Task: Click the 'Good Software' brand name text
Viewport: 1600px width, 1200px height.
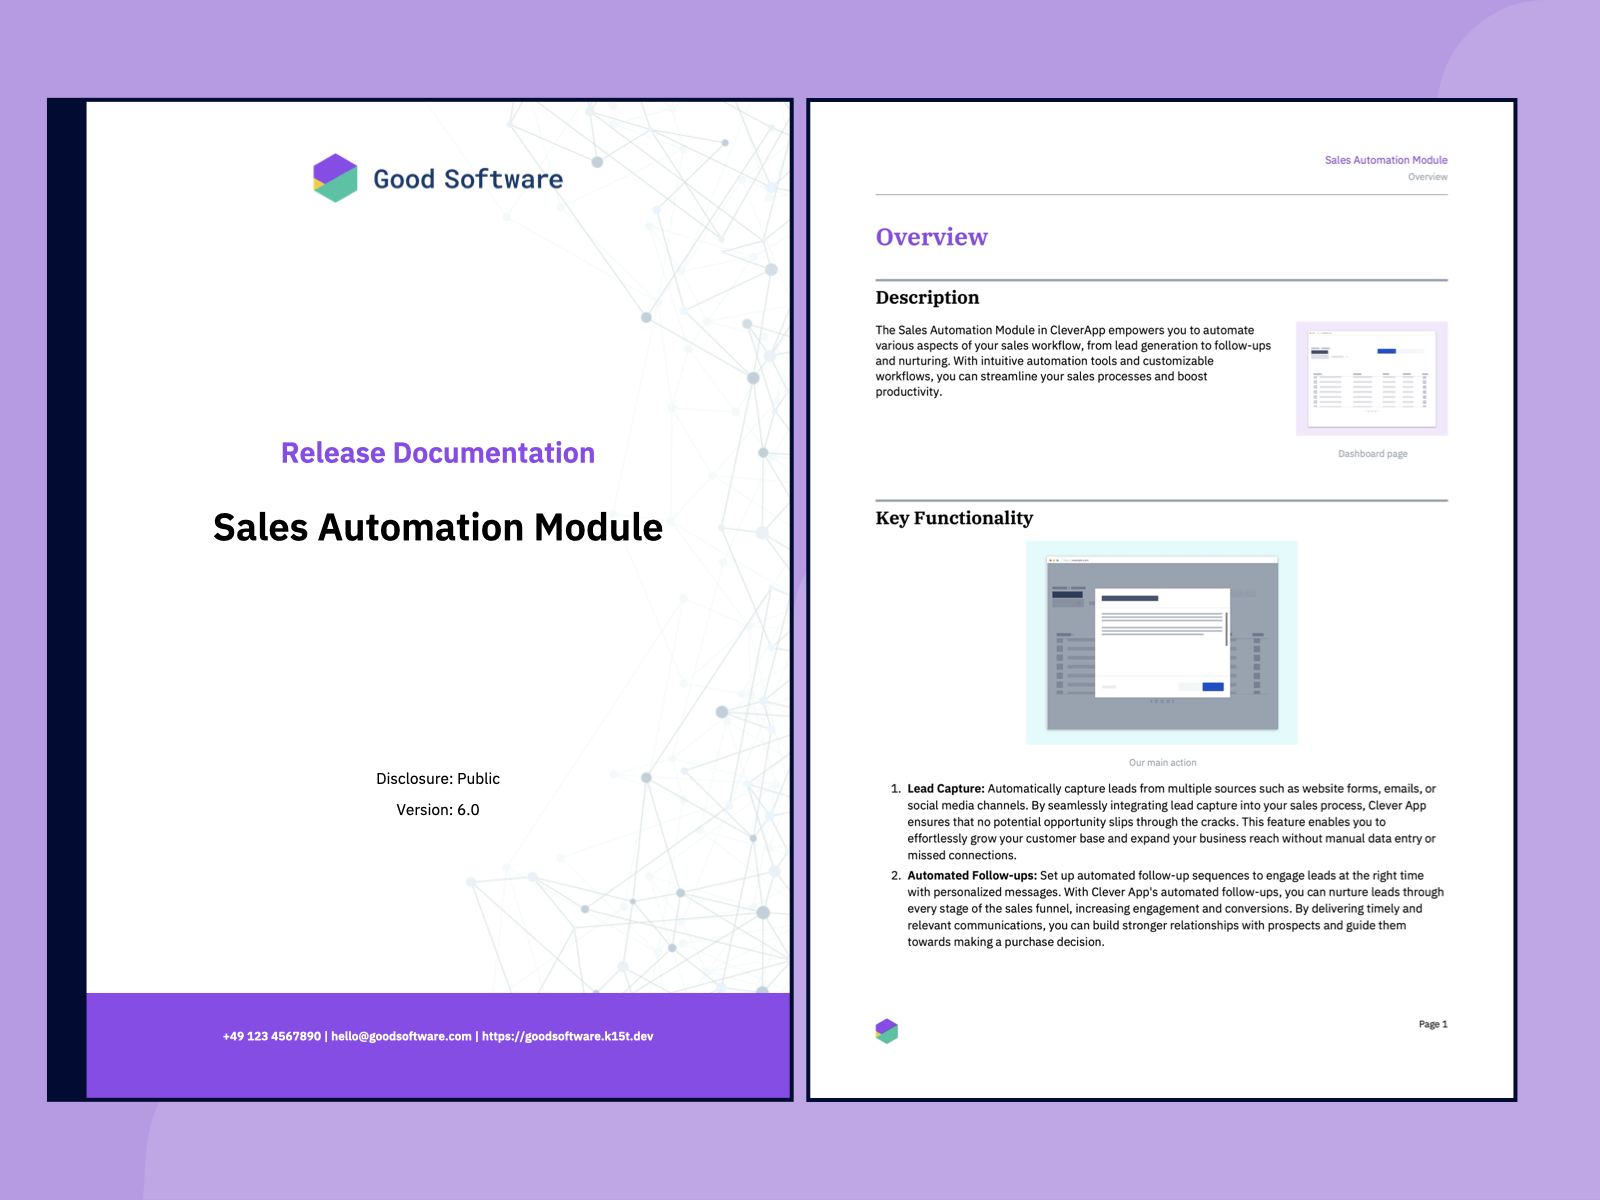Action: [x=468, y=179]
